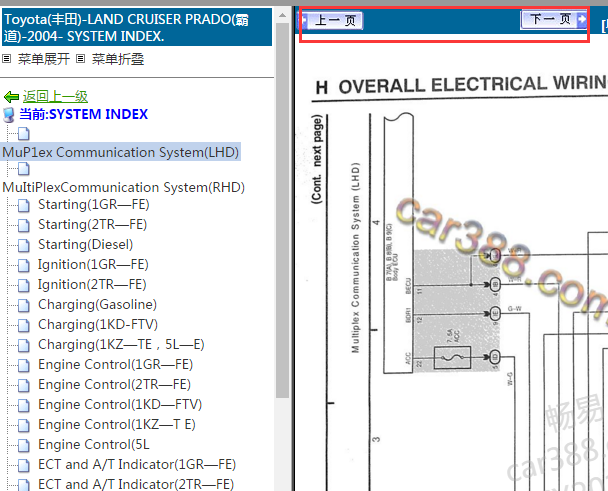Viewport: 608px width, 491px height.
Task: Click page icon beside ECT and A/T Indicator(1GR—FE)
Action: coord(24,465)
